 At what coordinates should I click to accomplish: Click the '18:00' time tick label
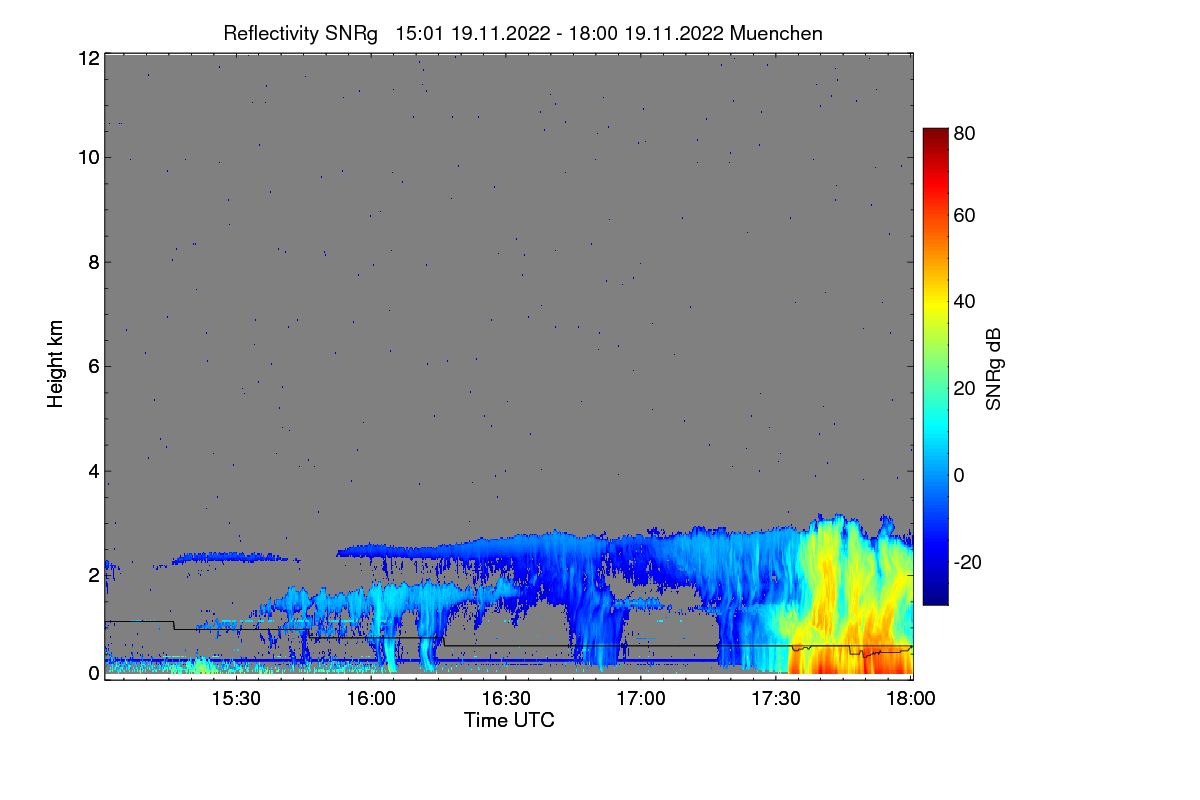(911, 698)
